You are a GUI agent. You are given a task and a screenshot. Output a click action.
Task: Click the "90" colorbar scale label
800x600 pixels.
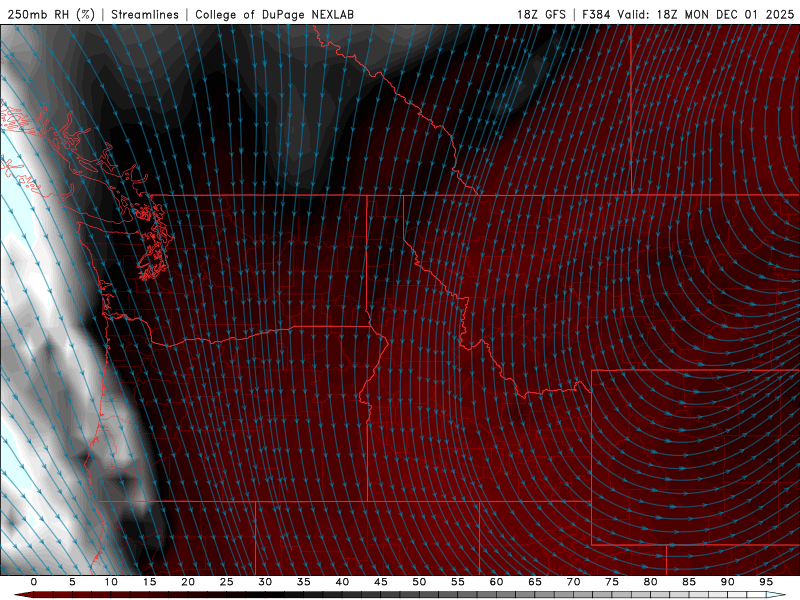coord(727,582)
